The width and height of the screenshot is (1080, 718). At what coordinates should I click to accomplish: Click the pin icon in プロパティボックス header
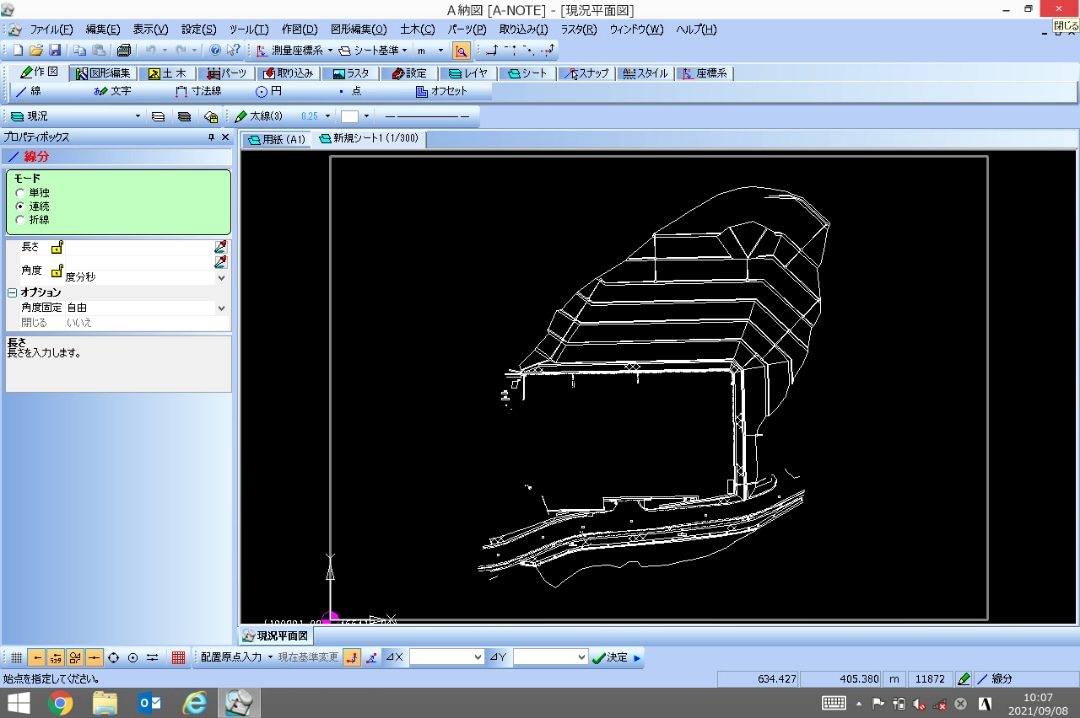click(211, 137)
